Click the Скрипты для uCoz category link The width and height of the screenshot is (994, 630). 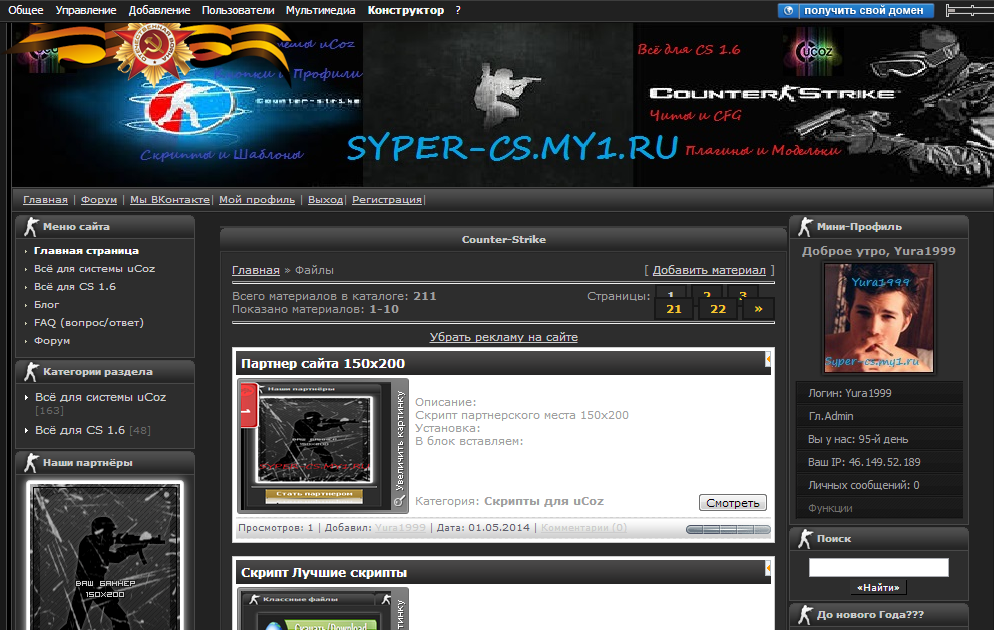click(544, 501)
